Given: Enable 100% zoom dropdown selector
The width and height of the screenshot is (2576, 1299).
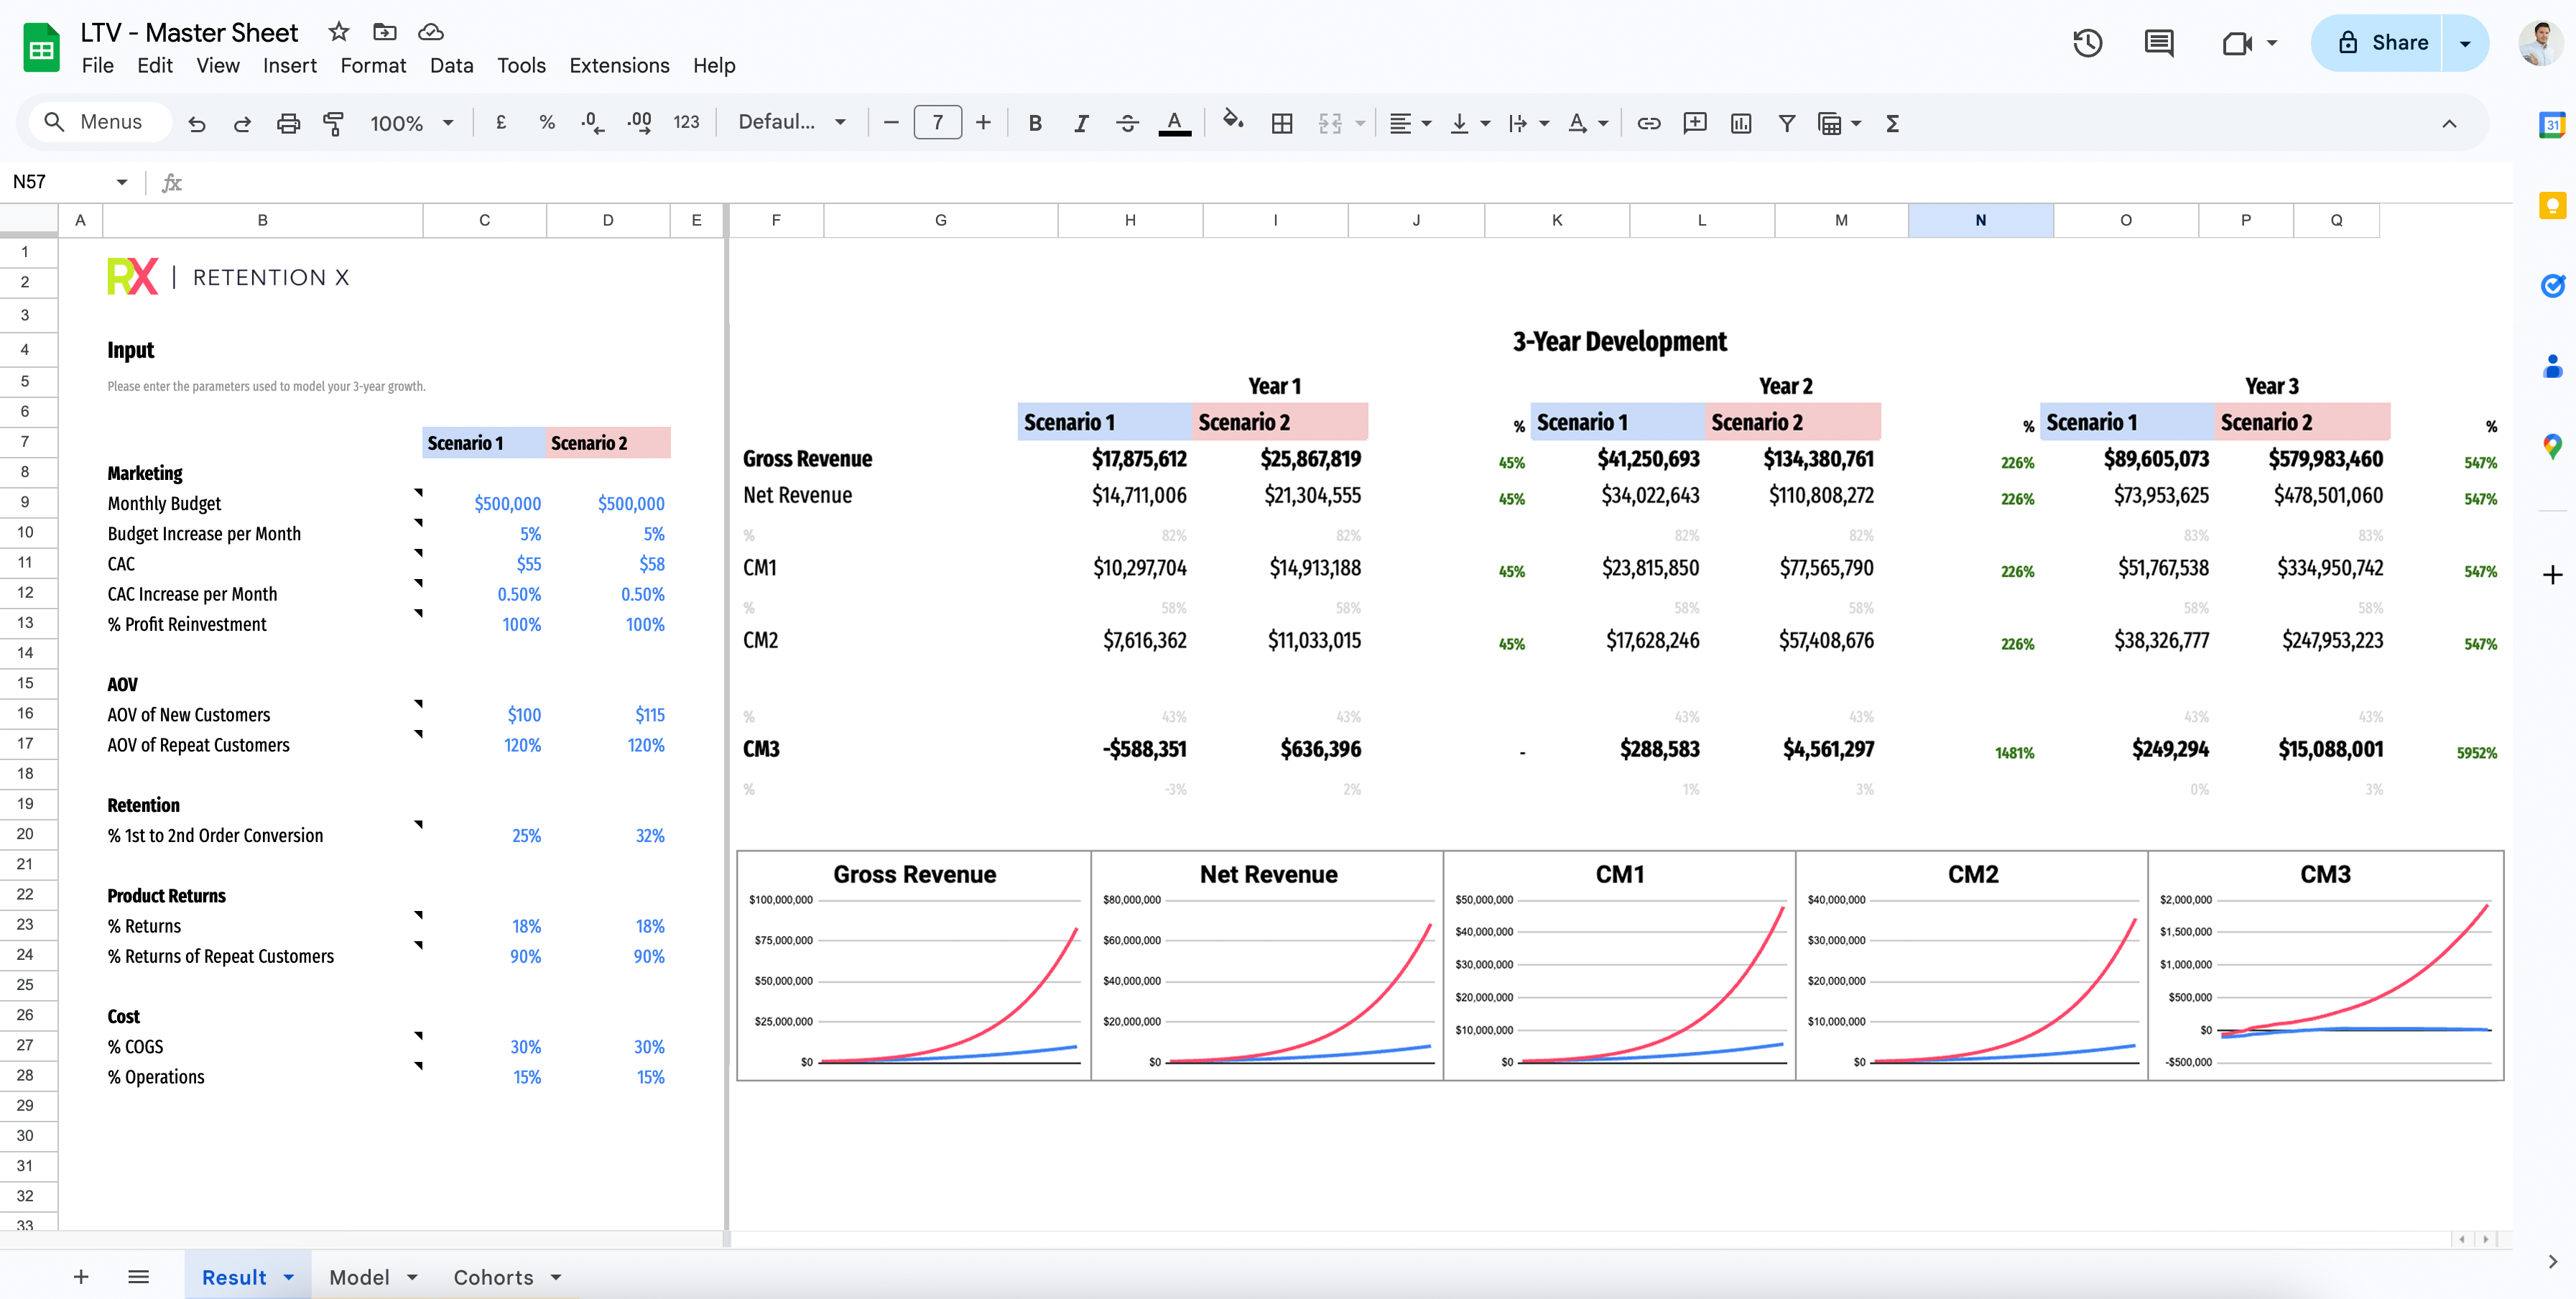Looking at the screenshot, I should [411, 123].
